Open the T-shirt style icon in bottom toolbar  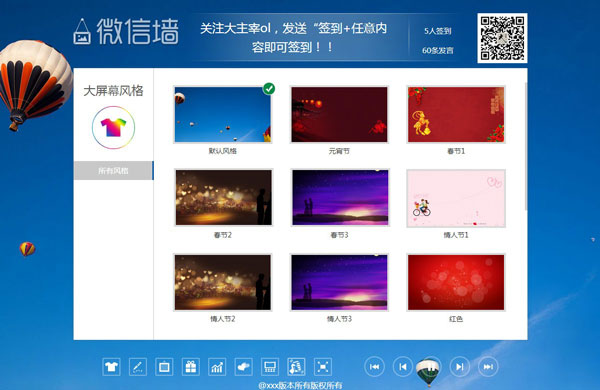point(111,367)
